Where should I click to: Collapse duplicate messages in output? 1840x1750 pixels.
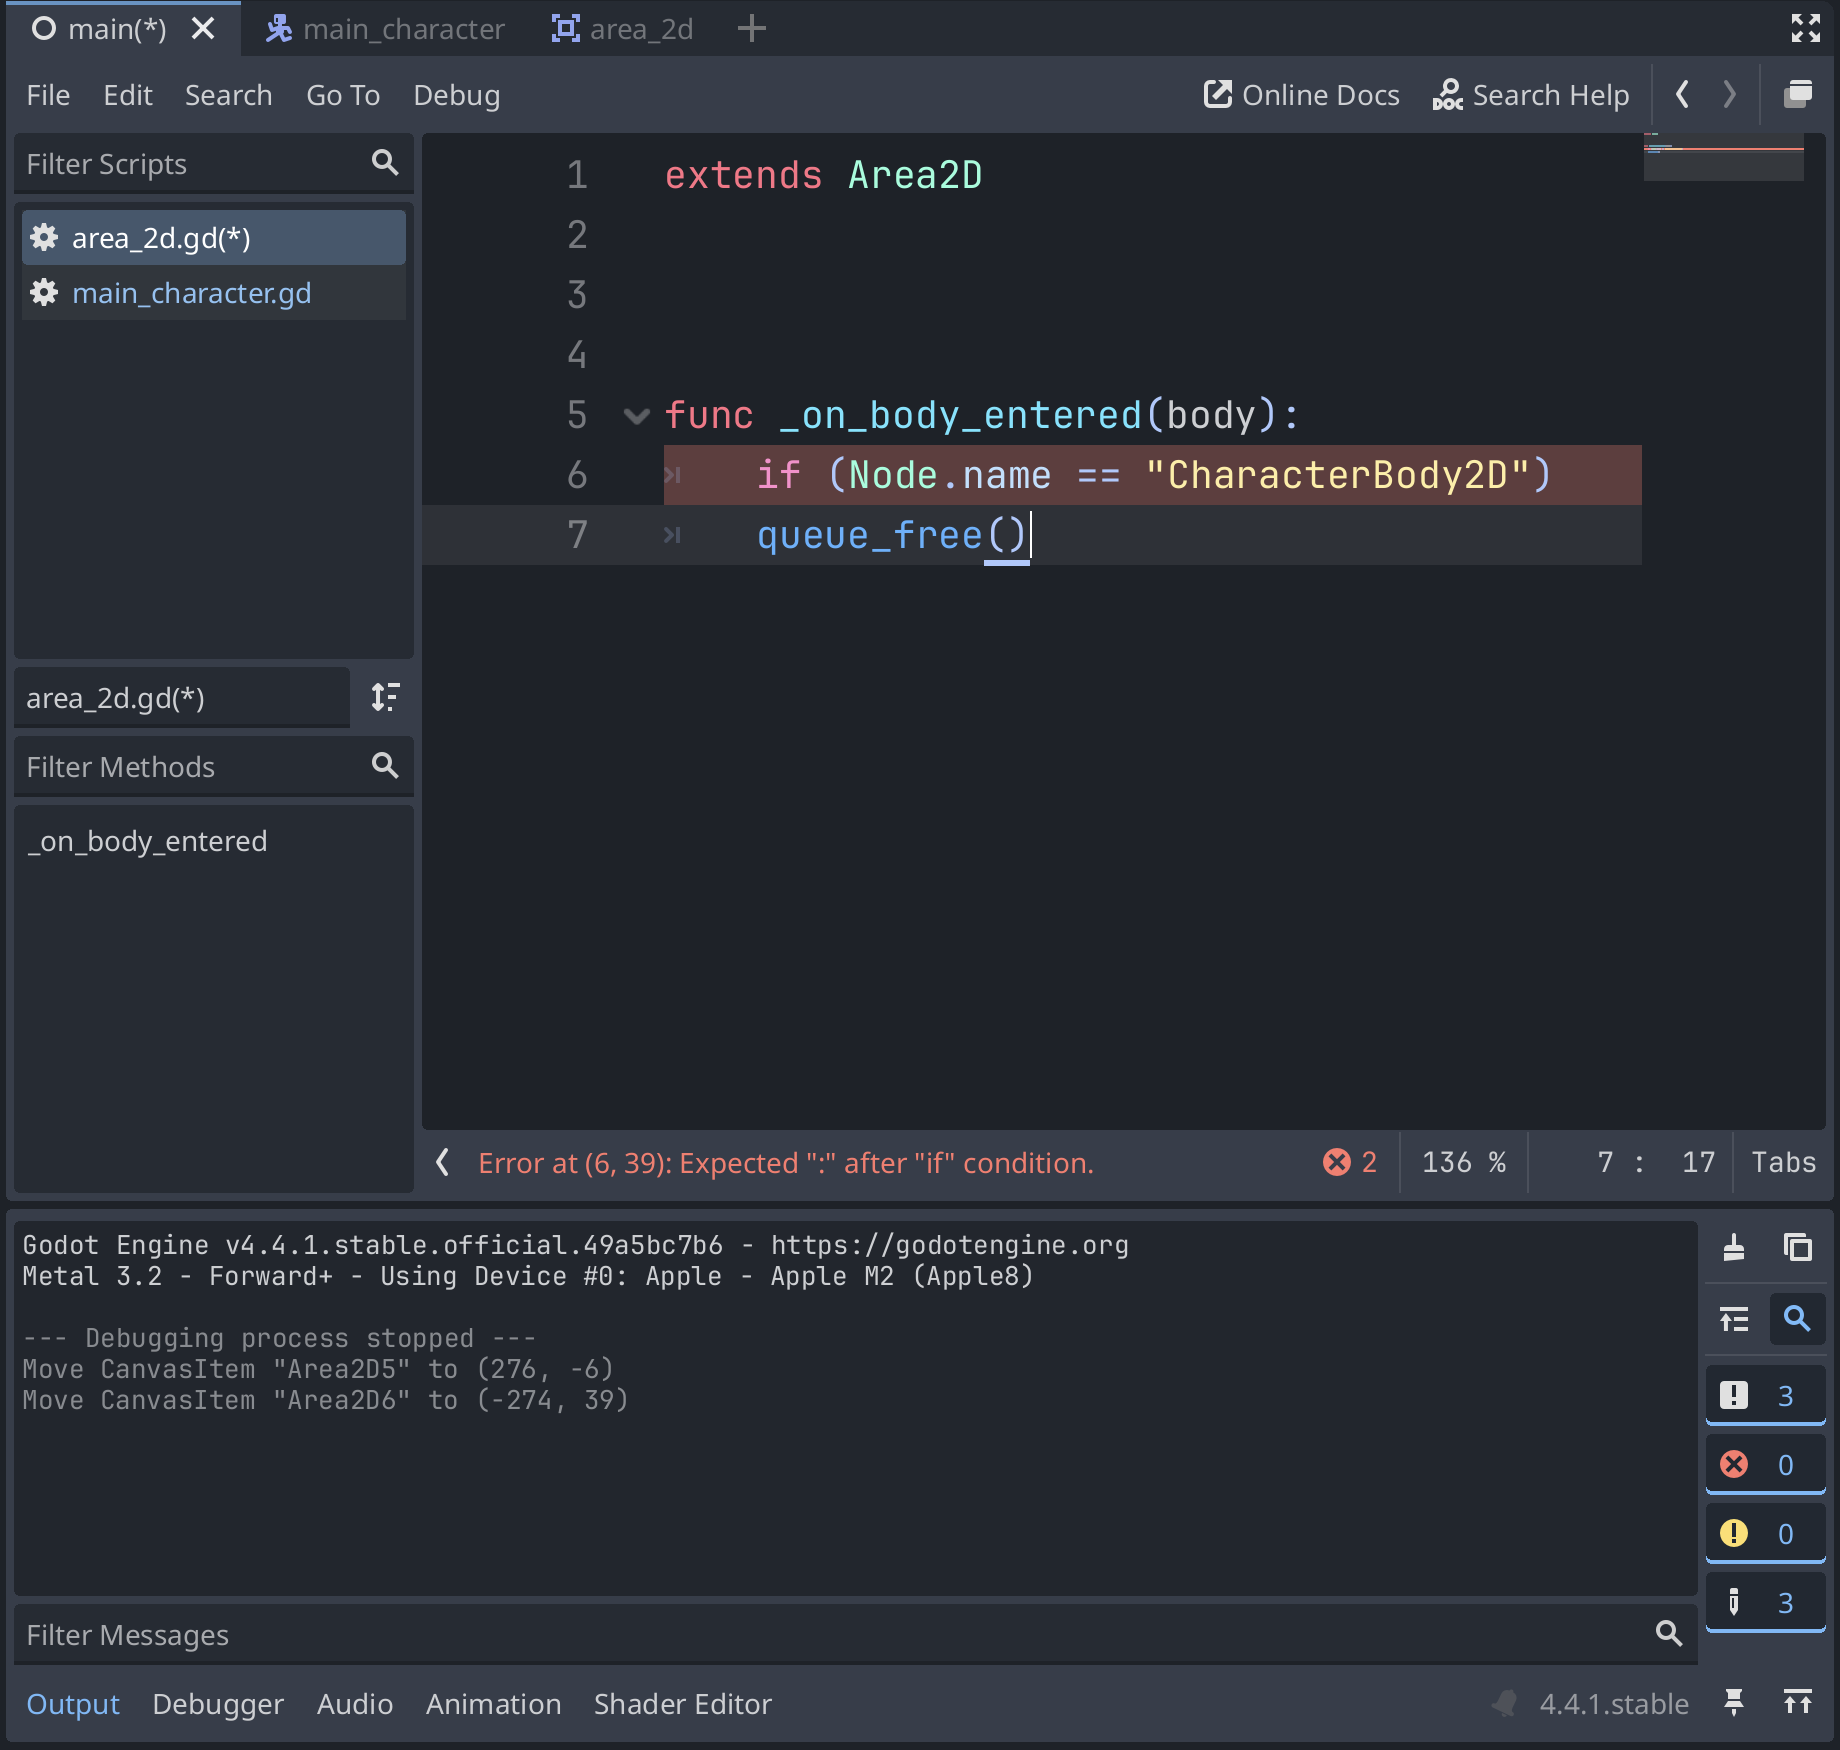[x=1734, y=1319]
